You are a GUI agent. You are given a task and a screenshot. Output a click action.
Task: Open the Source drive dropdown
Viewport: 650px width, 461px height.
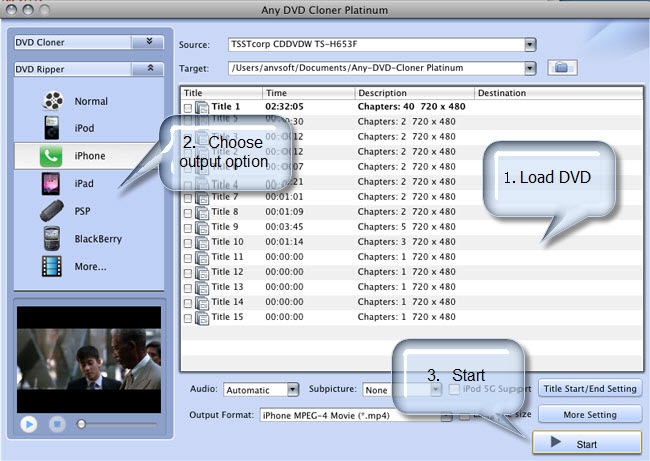[530, 44]
